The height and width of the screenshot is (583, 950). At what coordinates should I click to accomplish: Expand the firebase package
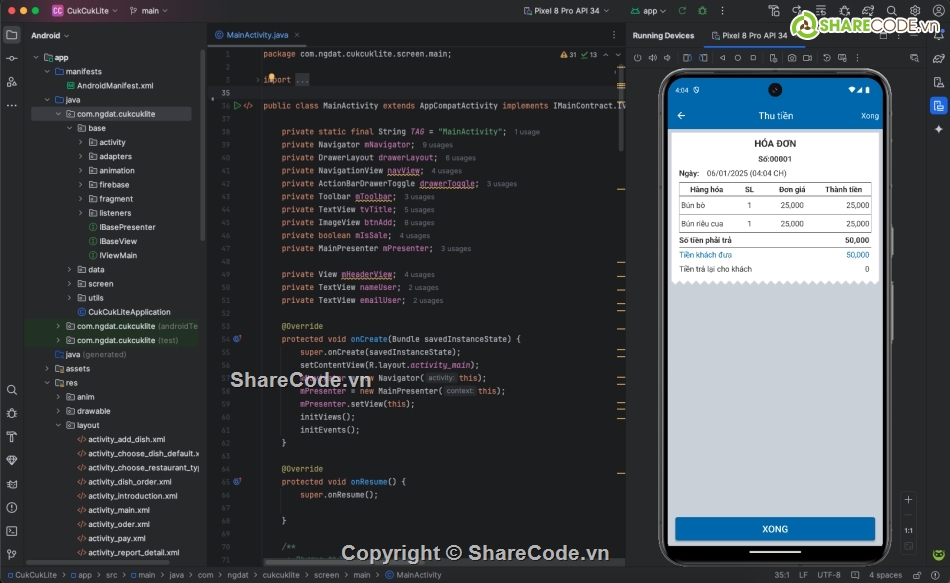point(81,185)
